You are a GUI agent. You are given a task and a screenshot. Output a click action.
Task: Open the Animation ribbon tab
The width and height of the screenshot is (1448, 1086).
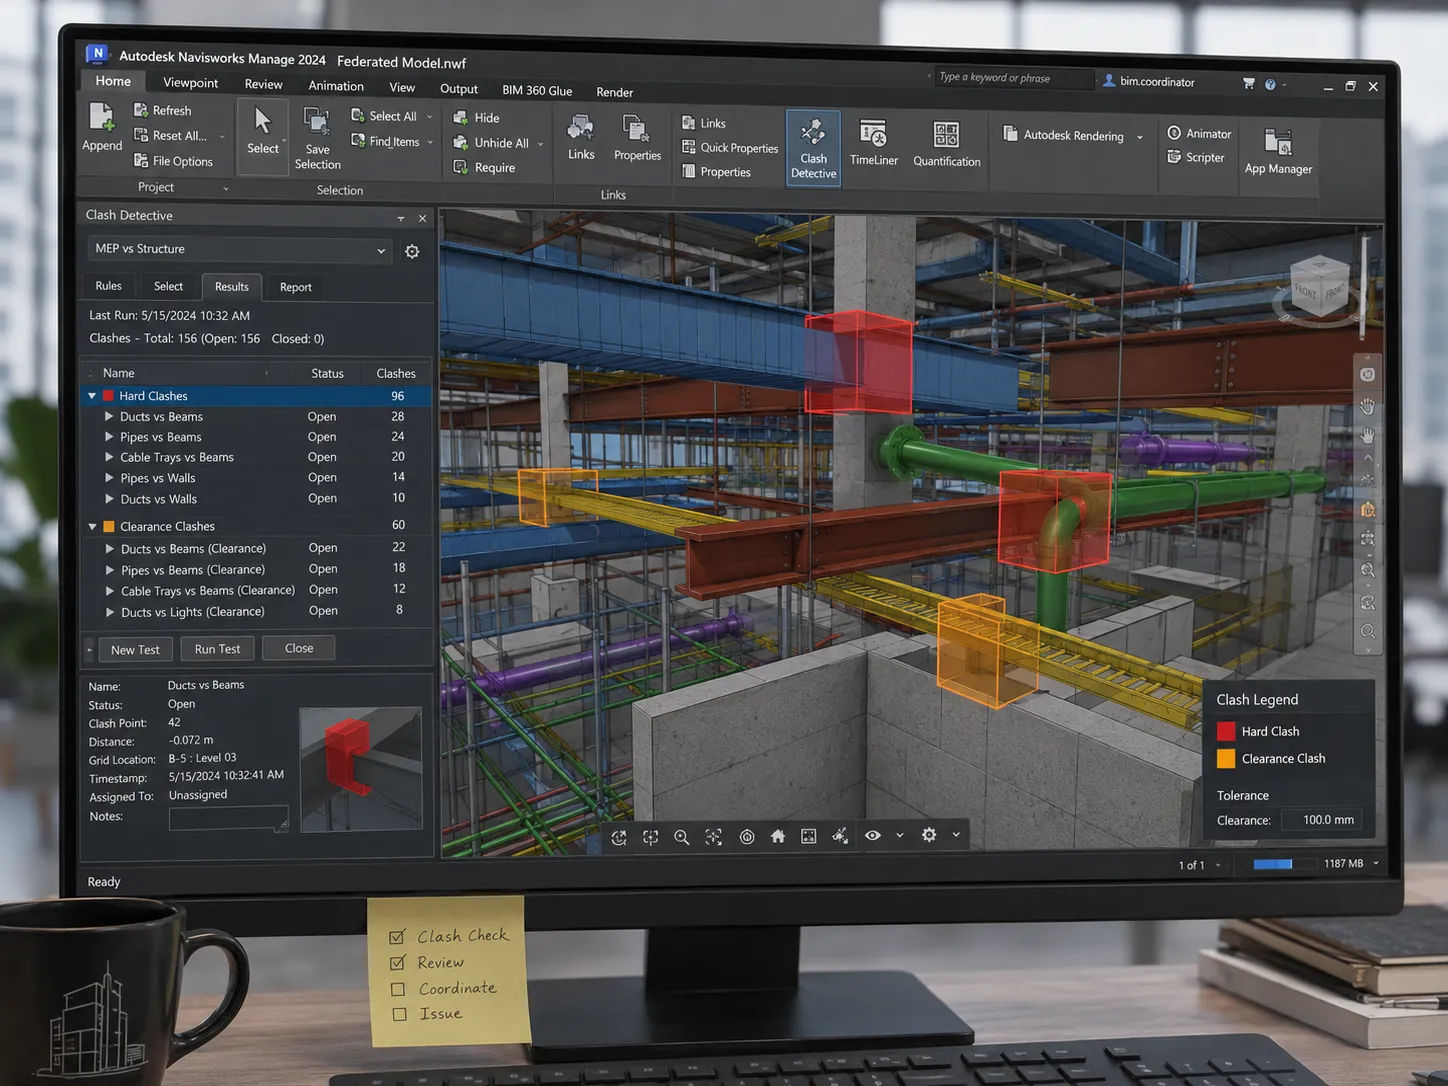tap(336, 86)
